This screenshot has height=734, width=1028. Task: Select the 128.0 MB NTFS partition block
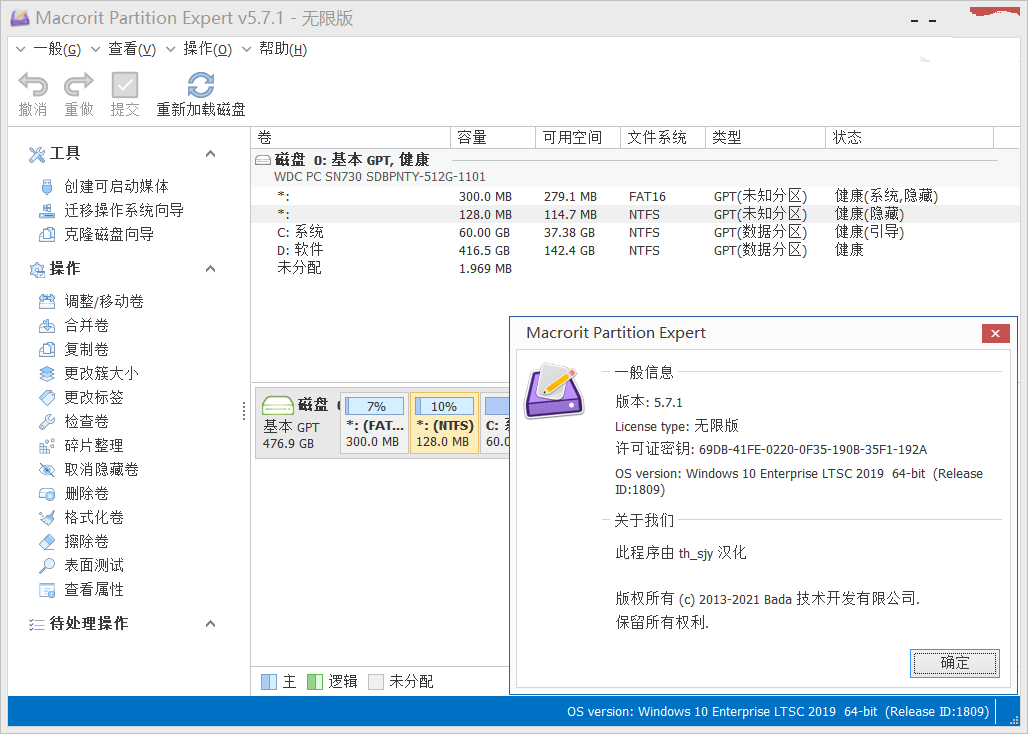[x=444, y=424]
